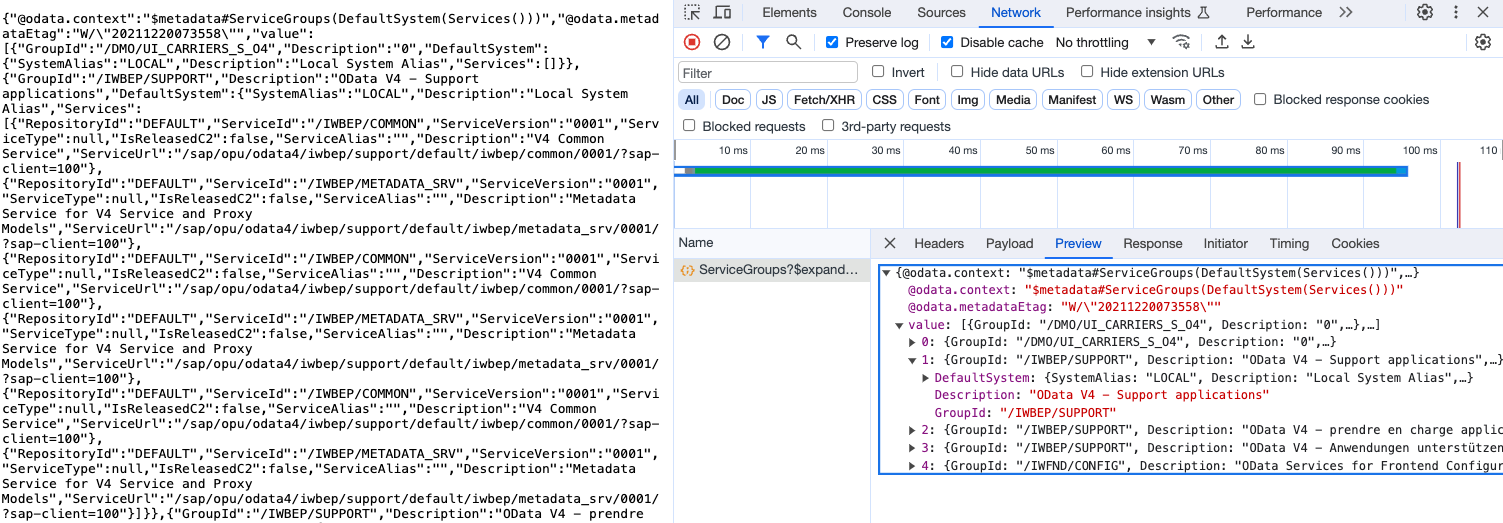Collapse the value array node
The image size is (1503, 523).
899,325
